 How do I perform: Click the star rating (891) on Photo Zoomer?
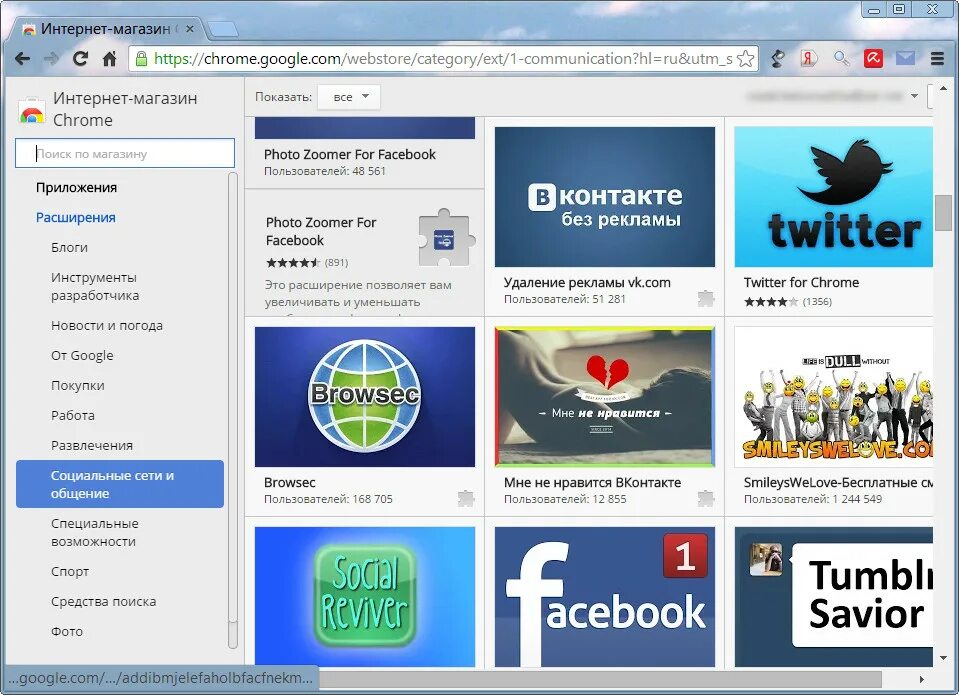[307, 262]
